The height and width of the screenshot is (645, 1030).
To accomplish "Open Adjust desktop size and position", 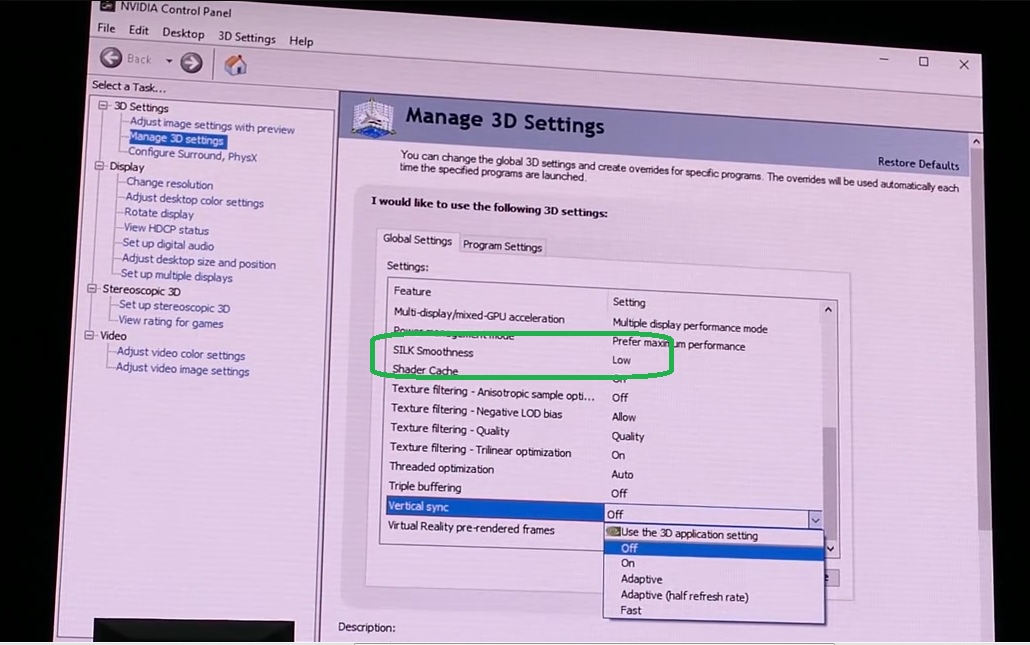I will tap(198, 261).
